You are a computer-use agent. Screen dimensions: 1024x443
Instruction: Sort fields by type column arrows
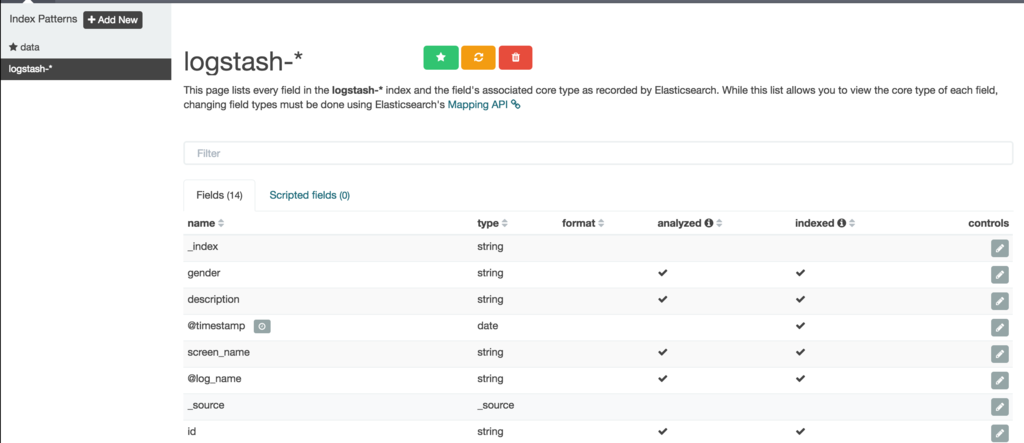505,223
